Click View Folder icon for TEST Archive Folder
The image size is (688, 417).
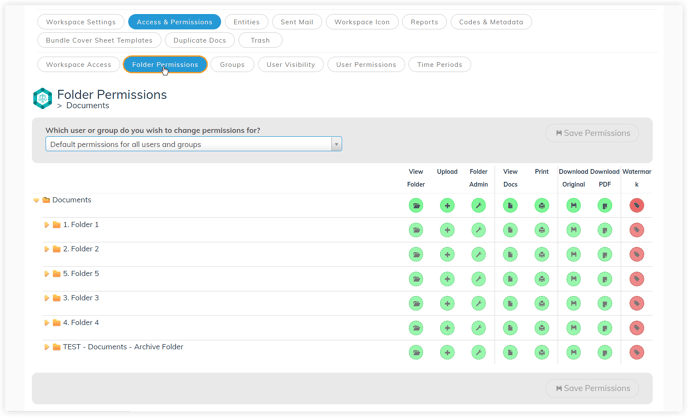(x=416, y=352)
